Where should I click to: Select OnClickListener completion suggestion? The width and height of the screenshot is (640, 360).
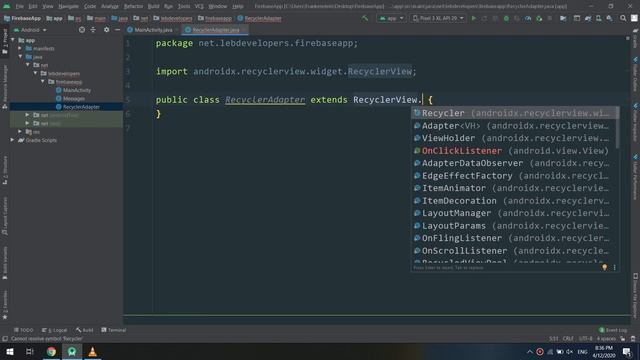coord(514,151)
